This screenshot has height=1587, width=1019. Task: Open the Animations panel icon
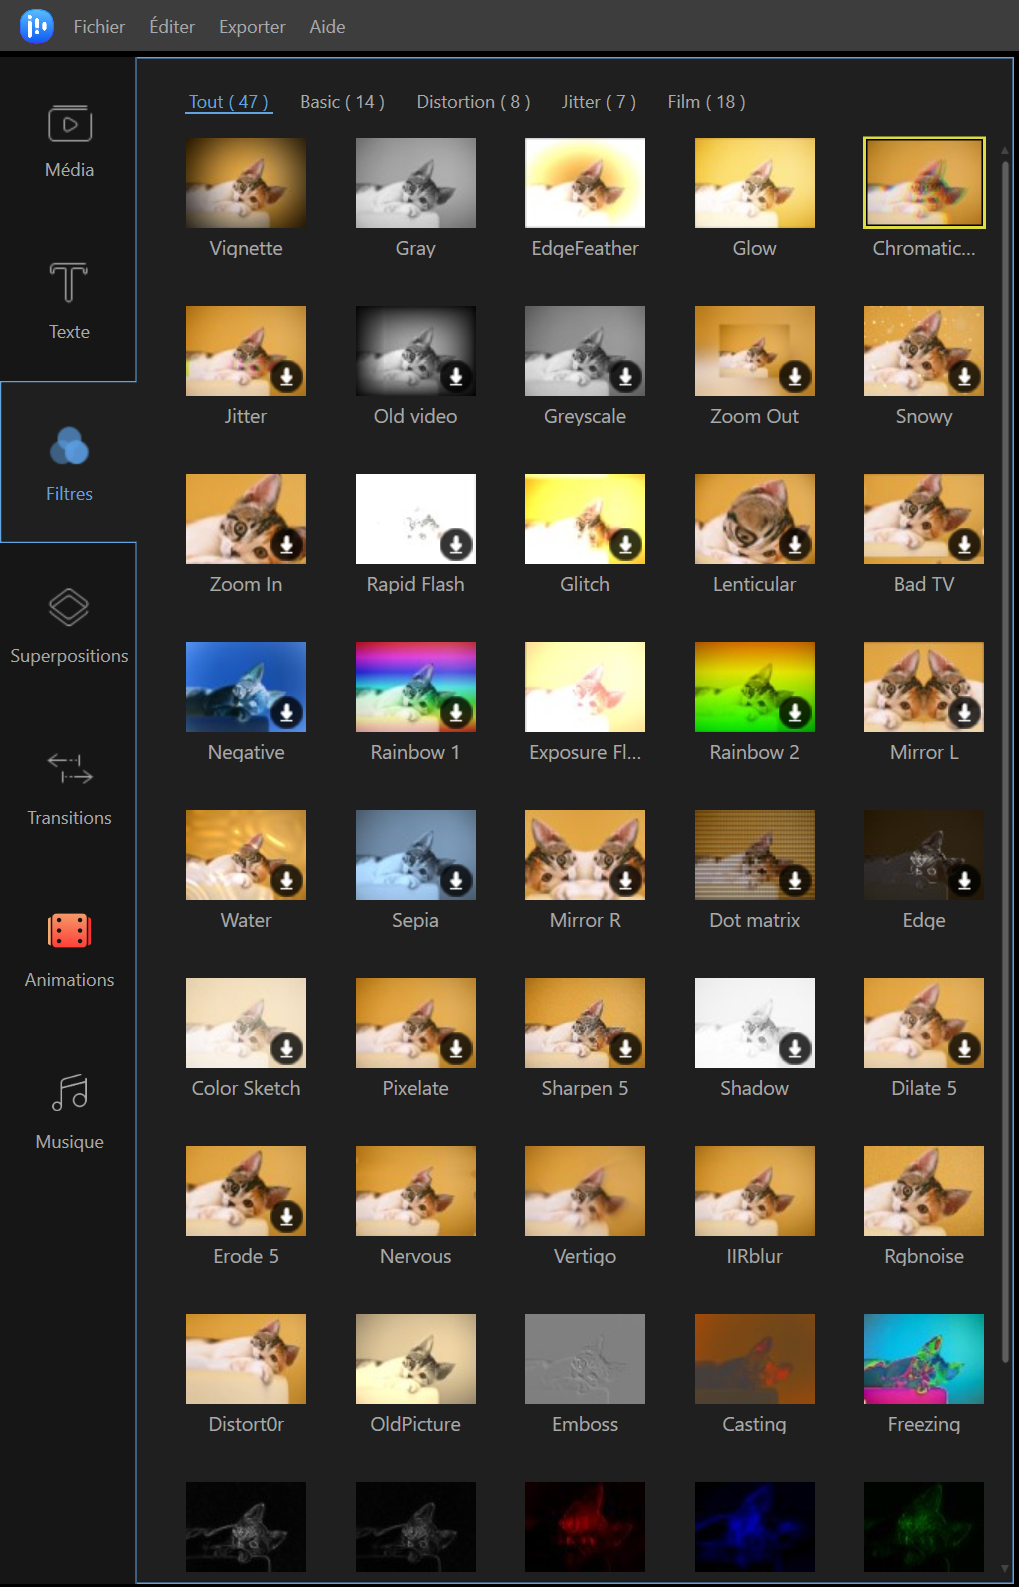[x=69, y=931]
